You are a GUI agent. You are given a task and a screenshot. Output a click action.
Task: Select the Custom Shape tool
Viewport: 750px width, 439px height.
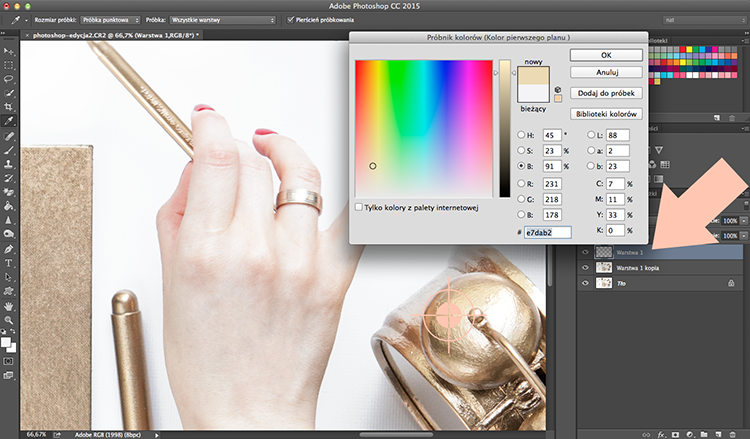pos(9,291)
